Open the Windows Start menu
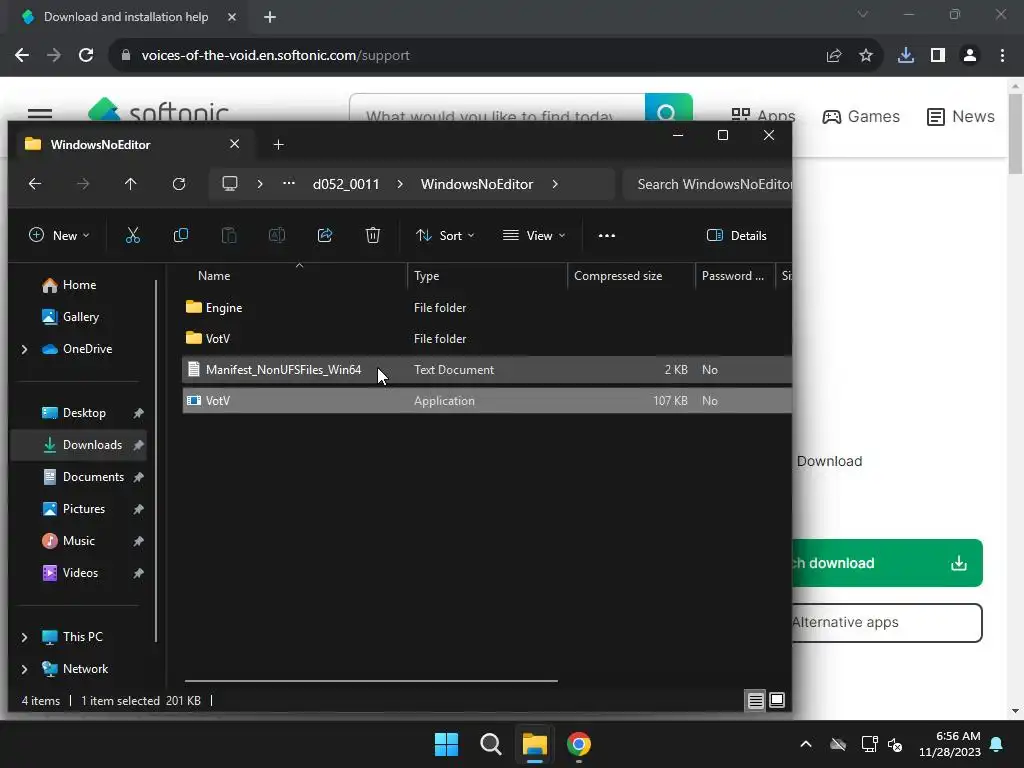 (447, 744)
